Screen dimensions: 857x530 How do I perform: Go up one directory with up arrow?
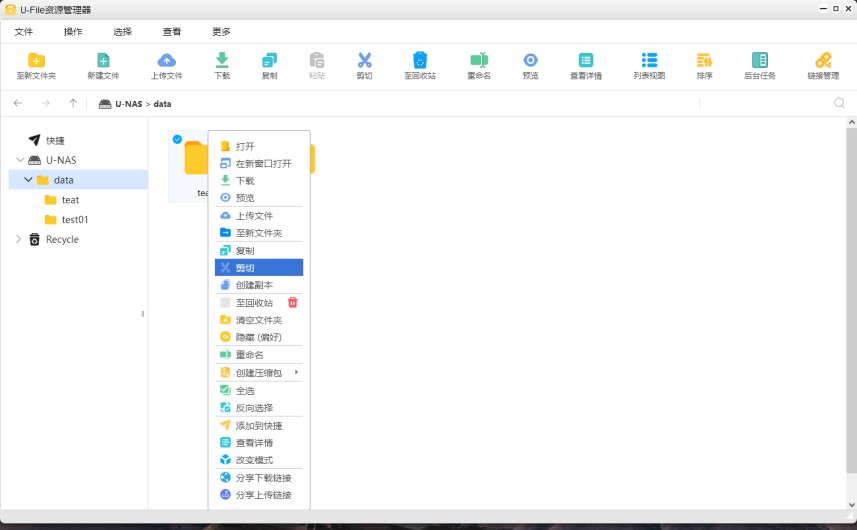(x=73, y=103)
